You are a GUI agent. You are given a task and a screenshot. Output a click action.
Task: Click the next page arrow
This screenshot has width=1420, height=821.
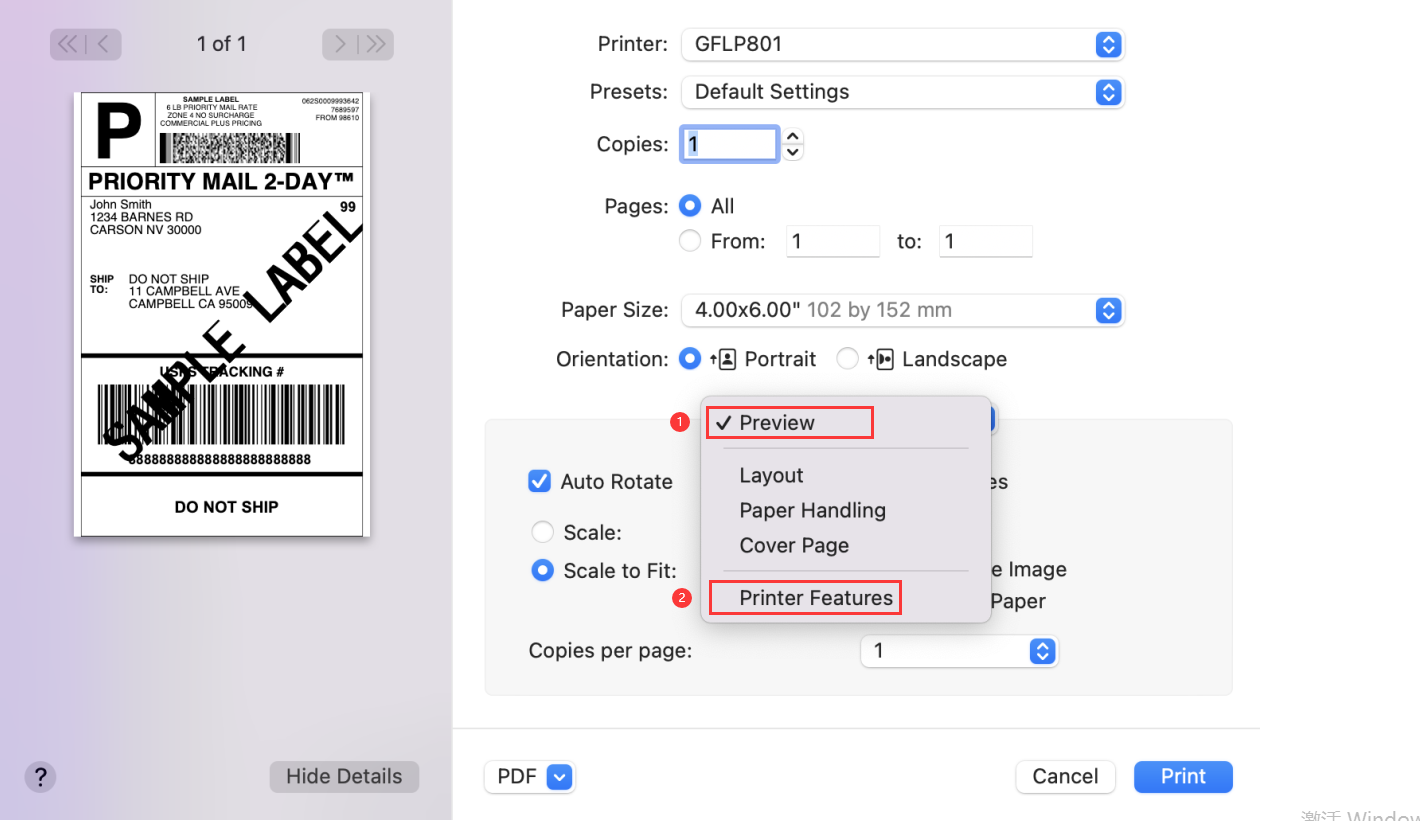coord(339,44)
